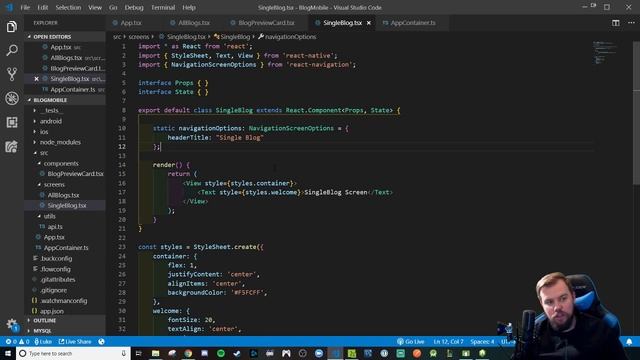
Task: Click the screens breadcrumb segment
Action: [139, 37]
